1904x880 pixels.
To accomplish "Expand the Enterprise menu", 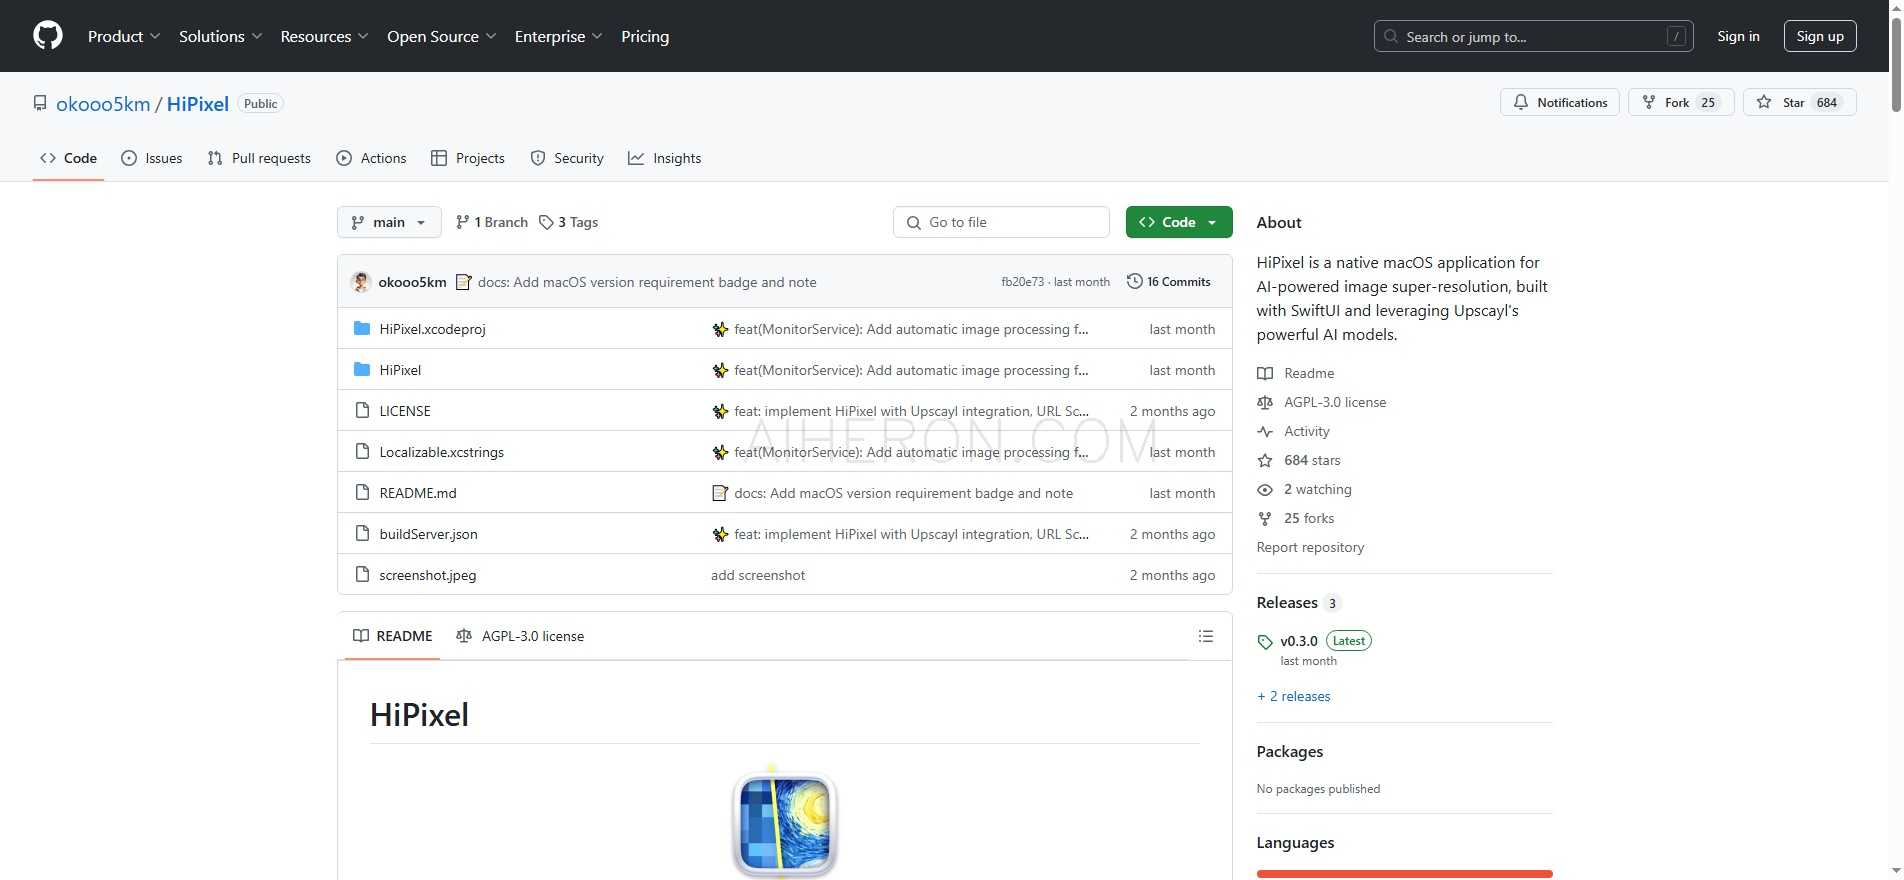I will point(559,36).
